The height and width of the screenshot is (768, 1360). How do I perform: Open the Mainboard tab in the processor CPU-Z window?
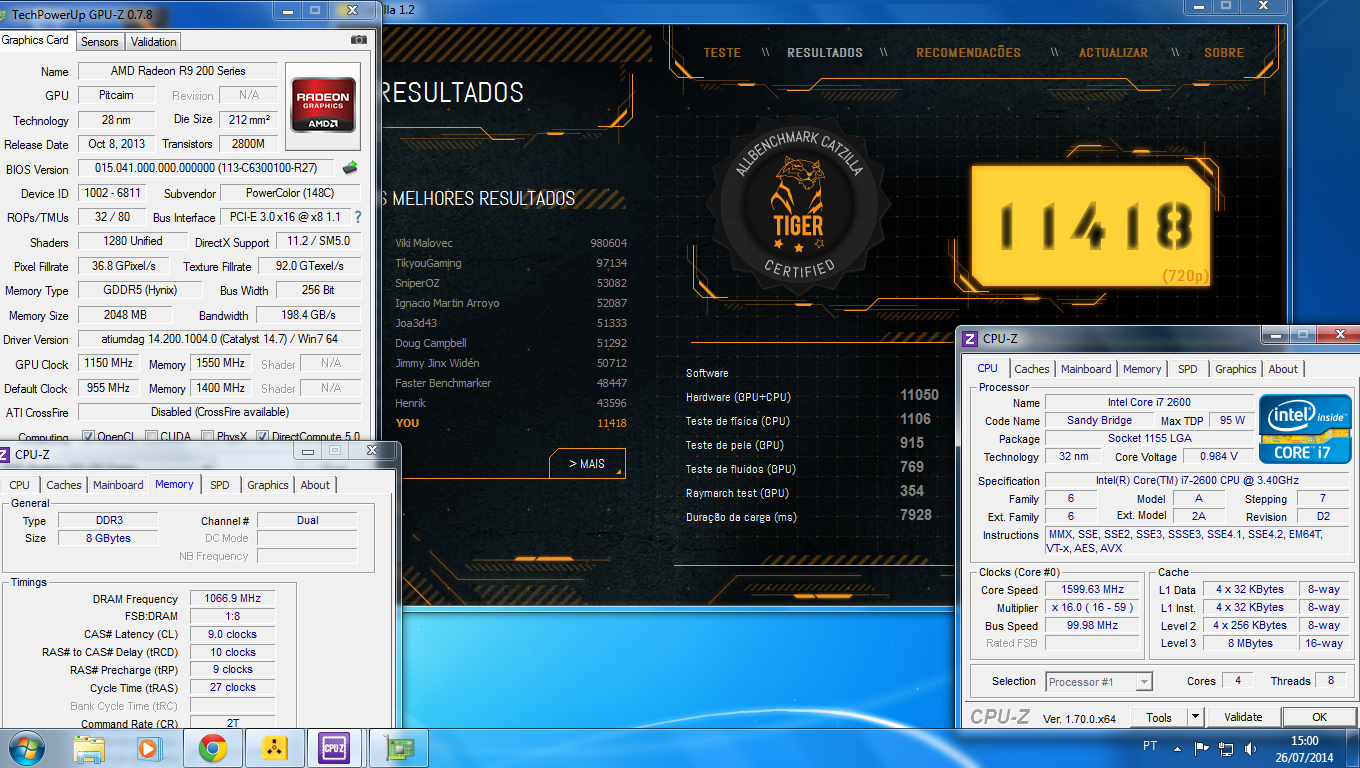point(1086,369)
